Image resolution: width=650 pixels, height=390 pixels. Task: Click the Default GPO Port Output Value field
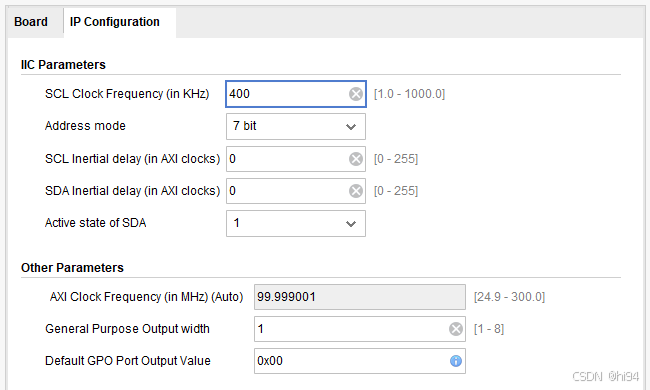pos(360,361)
